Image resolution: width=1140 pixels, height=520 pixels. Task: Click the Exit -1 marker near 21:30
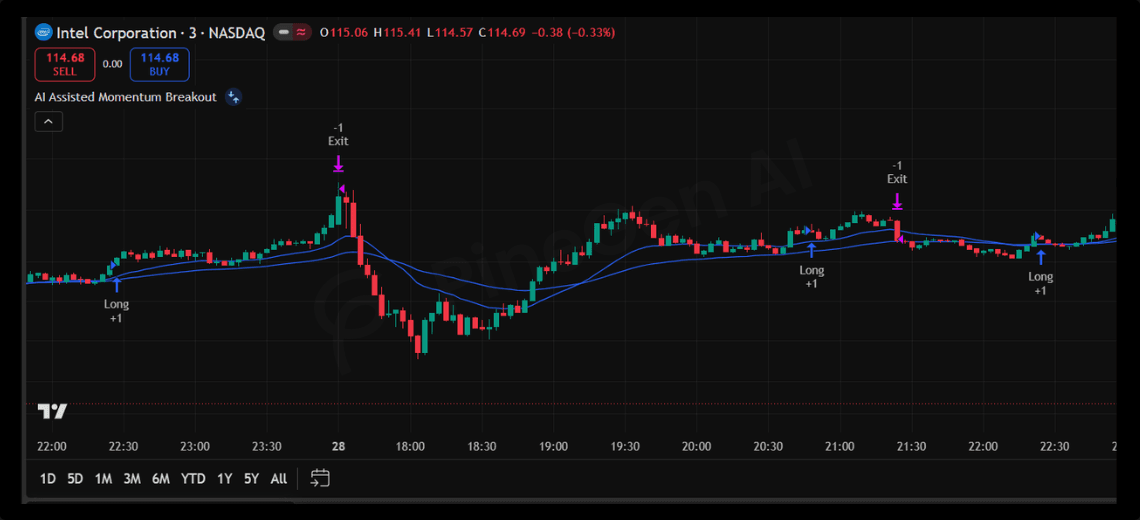coord(897,185)
